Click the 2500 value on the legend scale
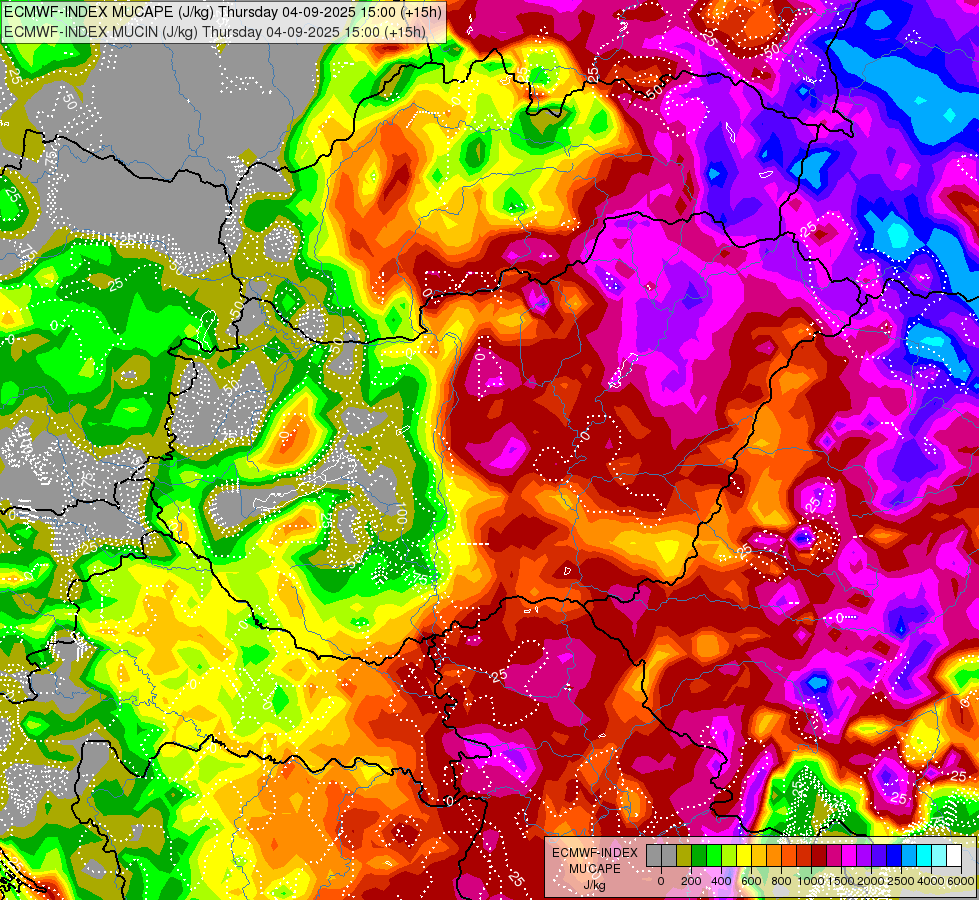Screen dimensions: 979x900 pyautogui.click(x=901, y=881)
